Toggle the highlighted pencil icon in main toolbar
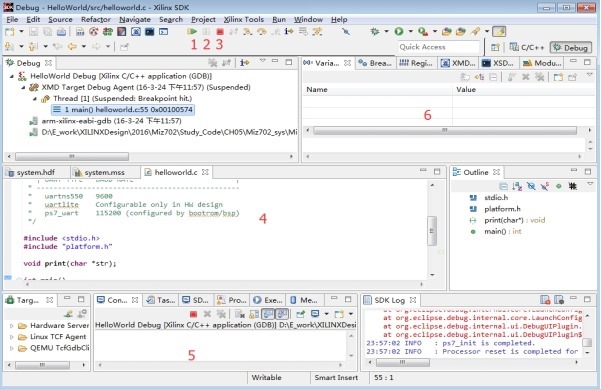The width and height of the screenshot is (601, 389). point(499,31)
